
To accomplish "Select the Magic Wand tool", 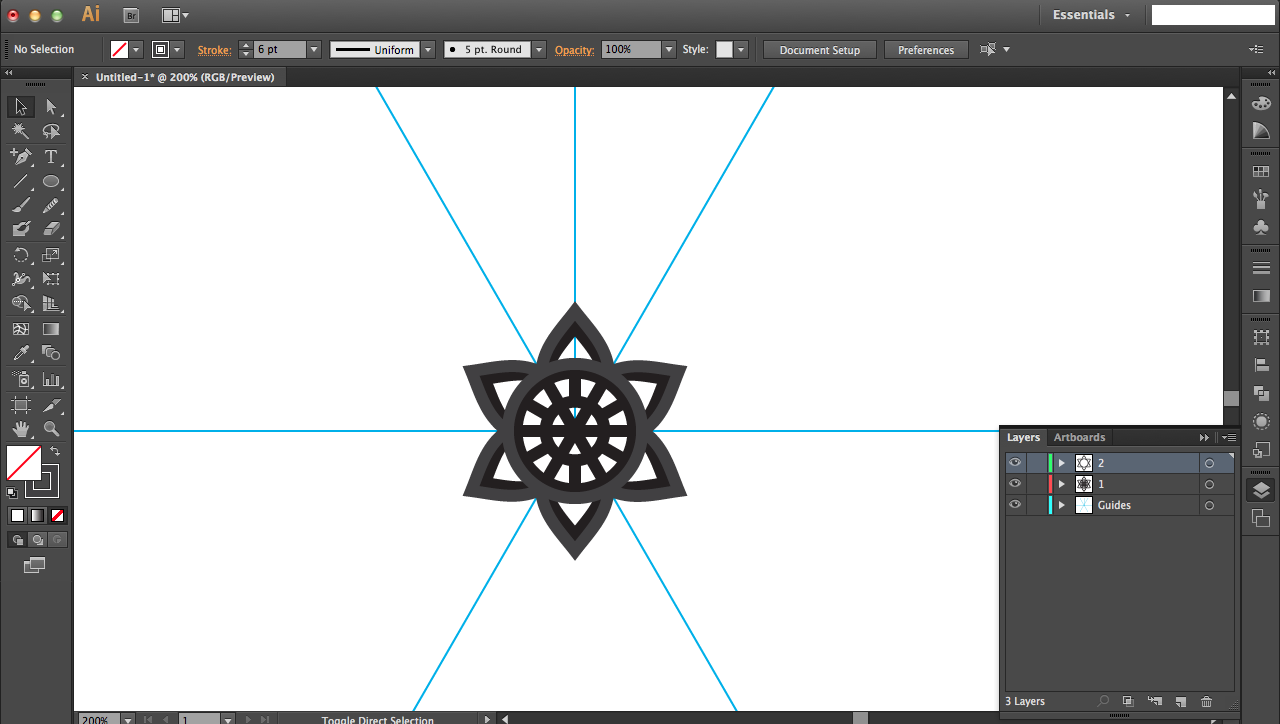I will [21, 131].
